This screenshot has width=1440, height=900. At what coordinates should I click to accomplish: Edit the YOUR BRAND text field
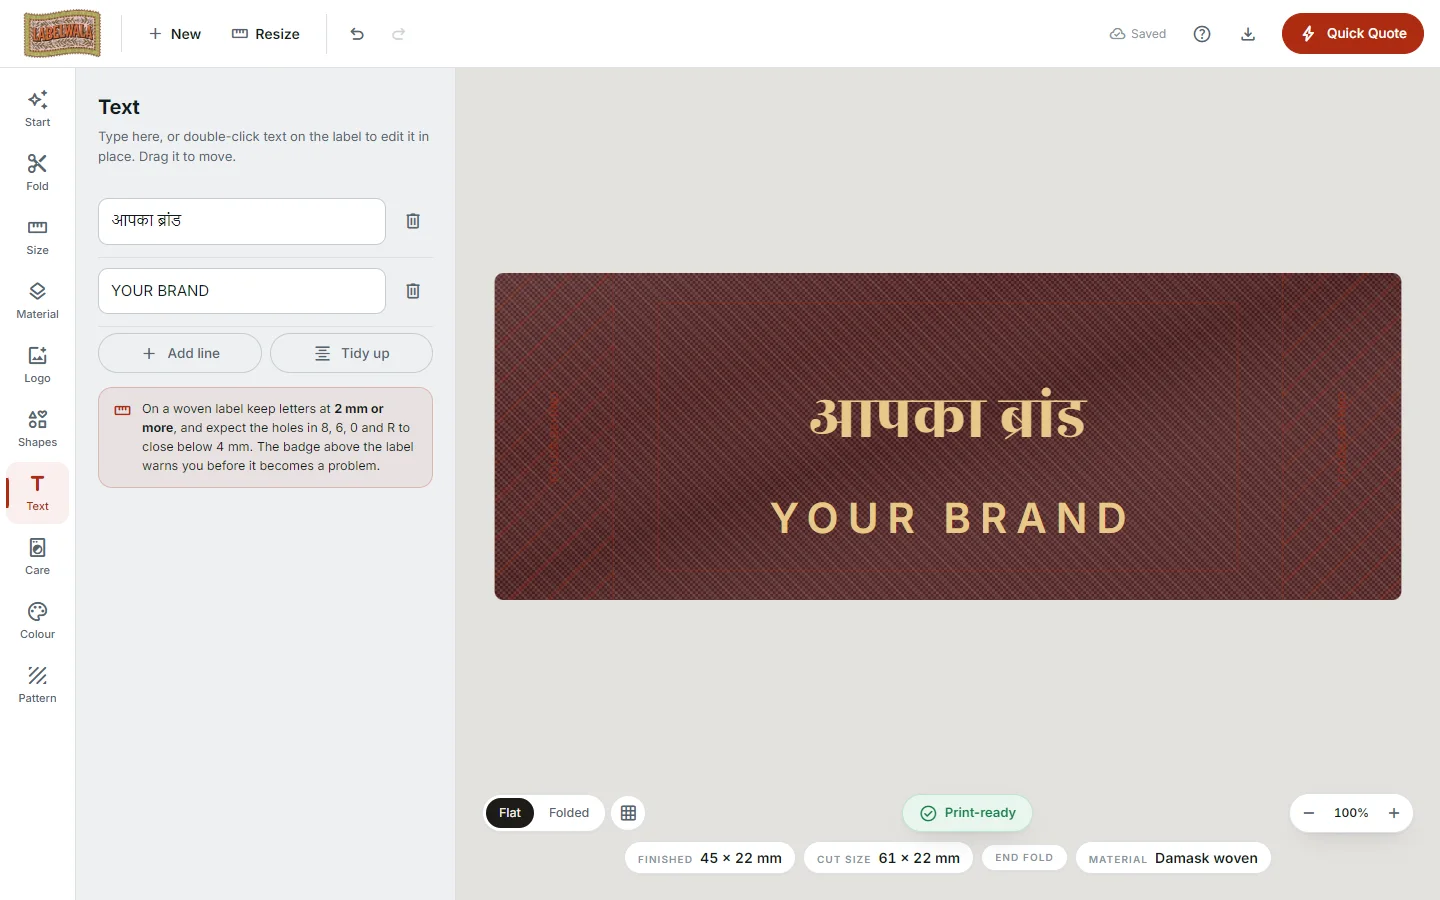[x=242, y=291]
